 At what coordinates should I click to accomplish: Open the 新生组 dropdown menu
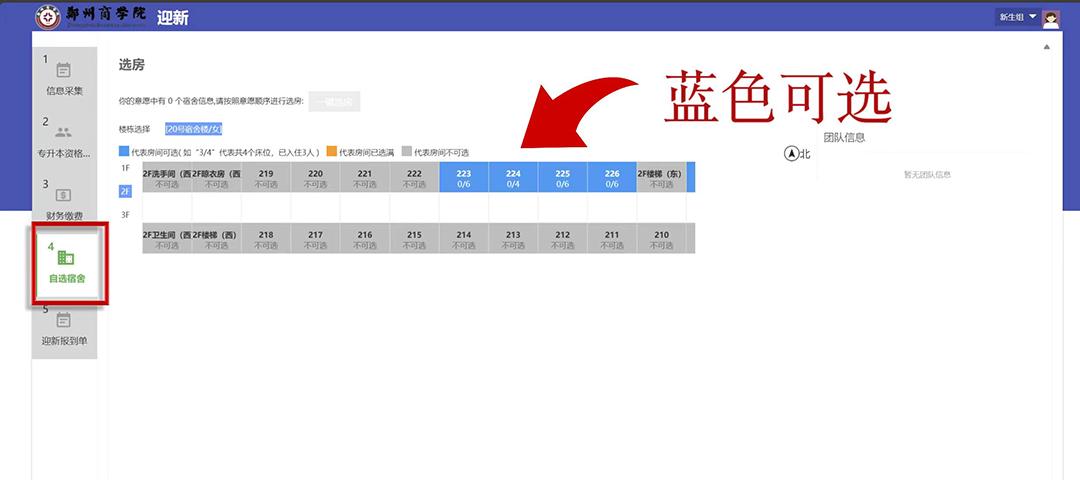1018,17
